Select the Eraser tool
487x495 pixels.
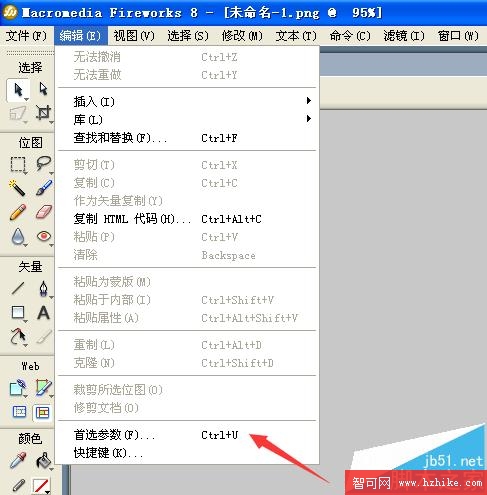pyautogui.click(x=44, y=212)
